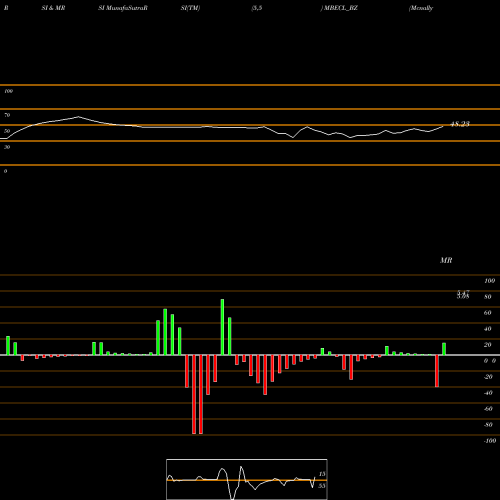Click the '53' value in the mini chart
Screen dimensions: 500x500
(x=322, y=486)
